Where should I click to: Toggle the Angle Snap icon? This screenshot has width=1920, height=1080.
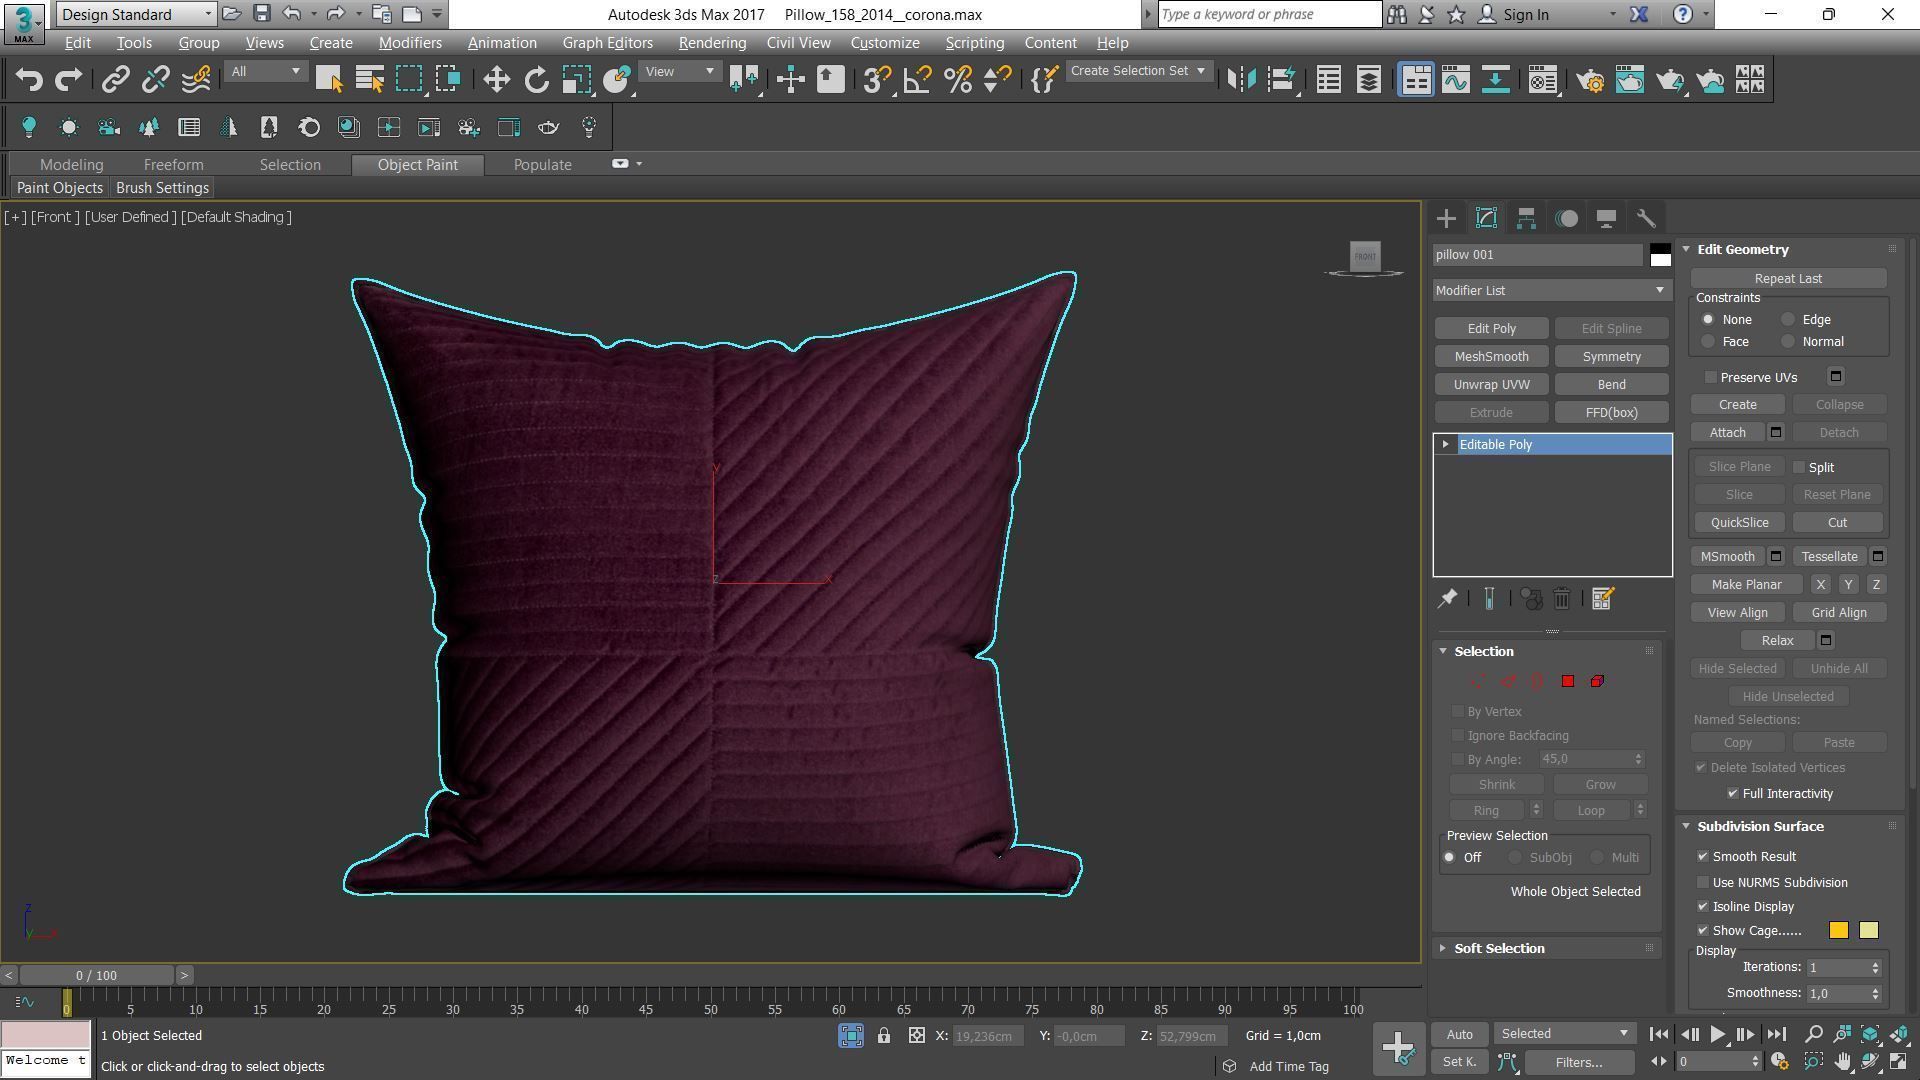[x=917, y=79]
